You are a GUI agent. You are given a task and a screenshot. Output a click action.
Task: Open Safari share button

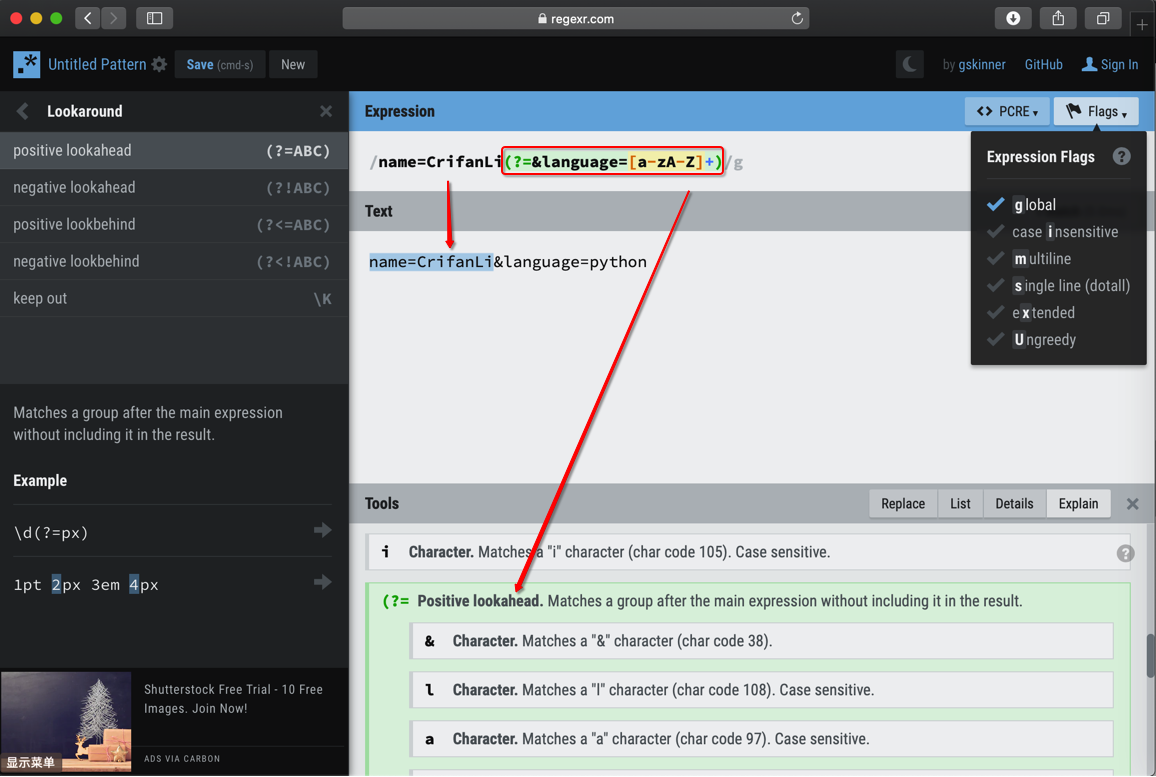coord(1058,18)
